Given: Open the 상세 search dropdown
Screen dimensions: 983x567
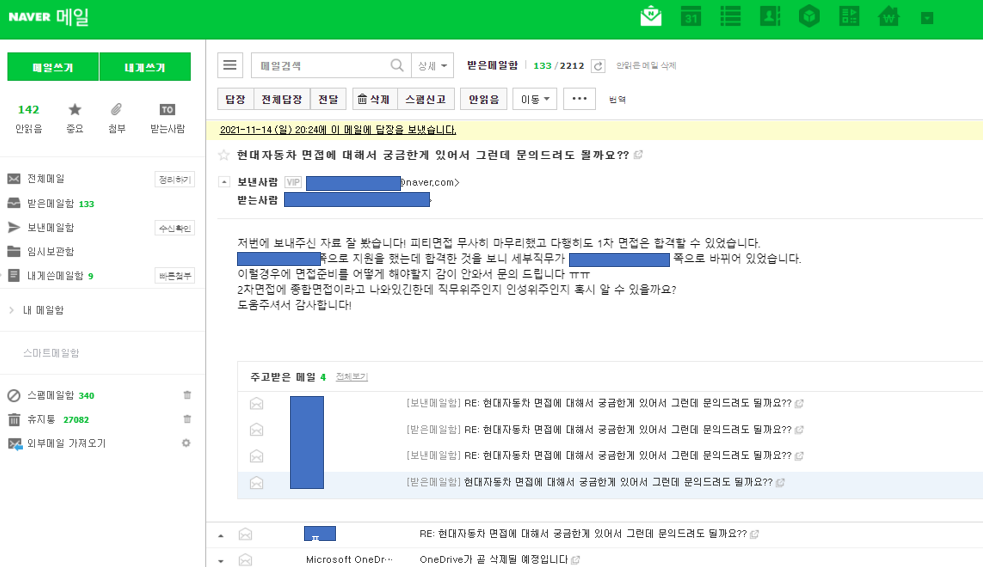Looking at the screenshot, I should click(x=432, y=65).
